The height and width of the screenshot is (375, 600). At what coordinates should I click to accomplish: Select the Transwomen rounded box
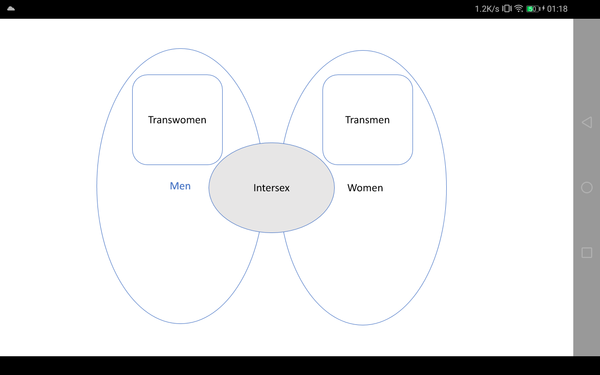pyautogui.click(x=178, y=120)
